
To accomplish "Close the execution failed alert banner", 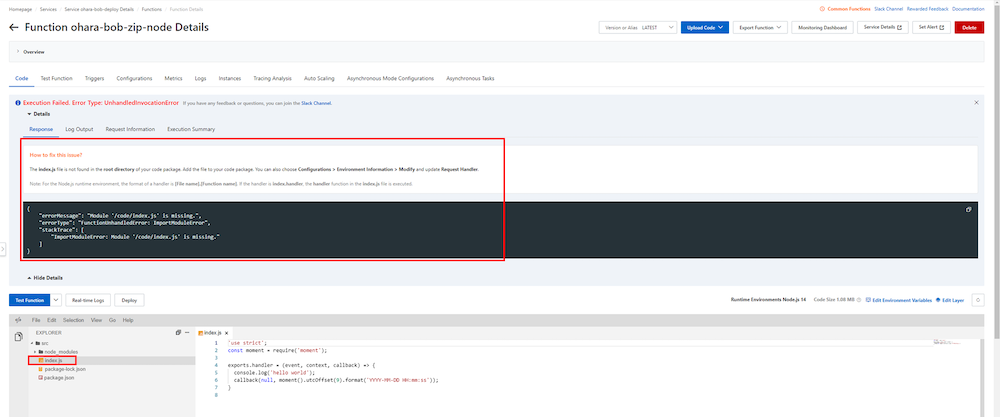I will click(x=976, y=102).
